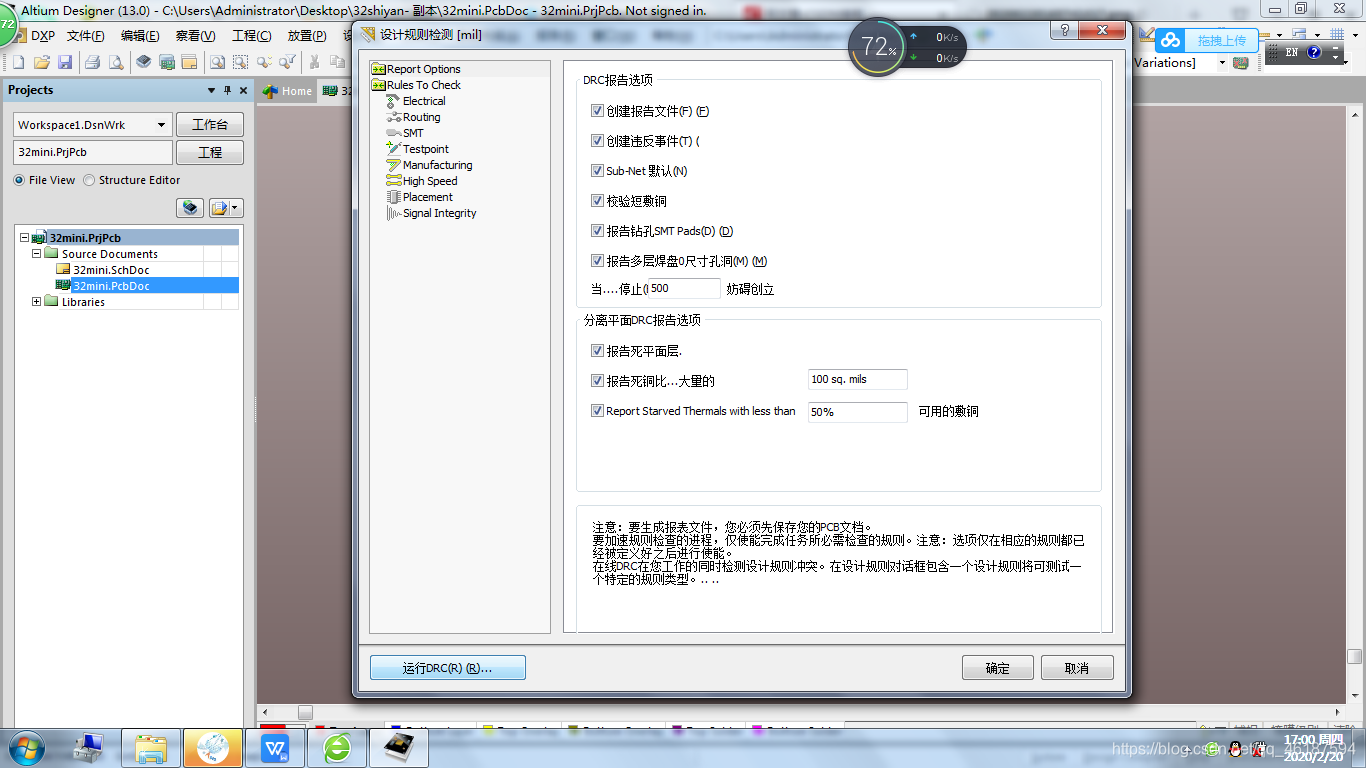Open a file with the folder toolbar icon

[41, 62]
